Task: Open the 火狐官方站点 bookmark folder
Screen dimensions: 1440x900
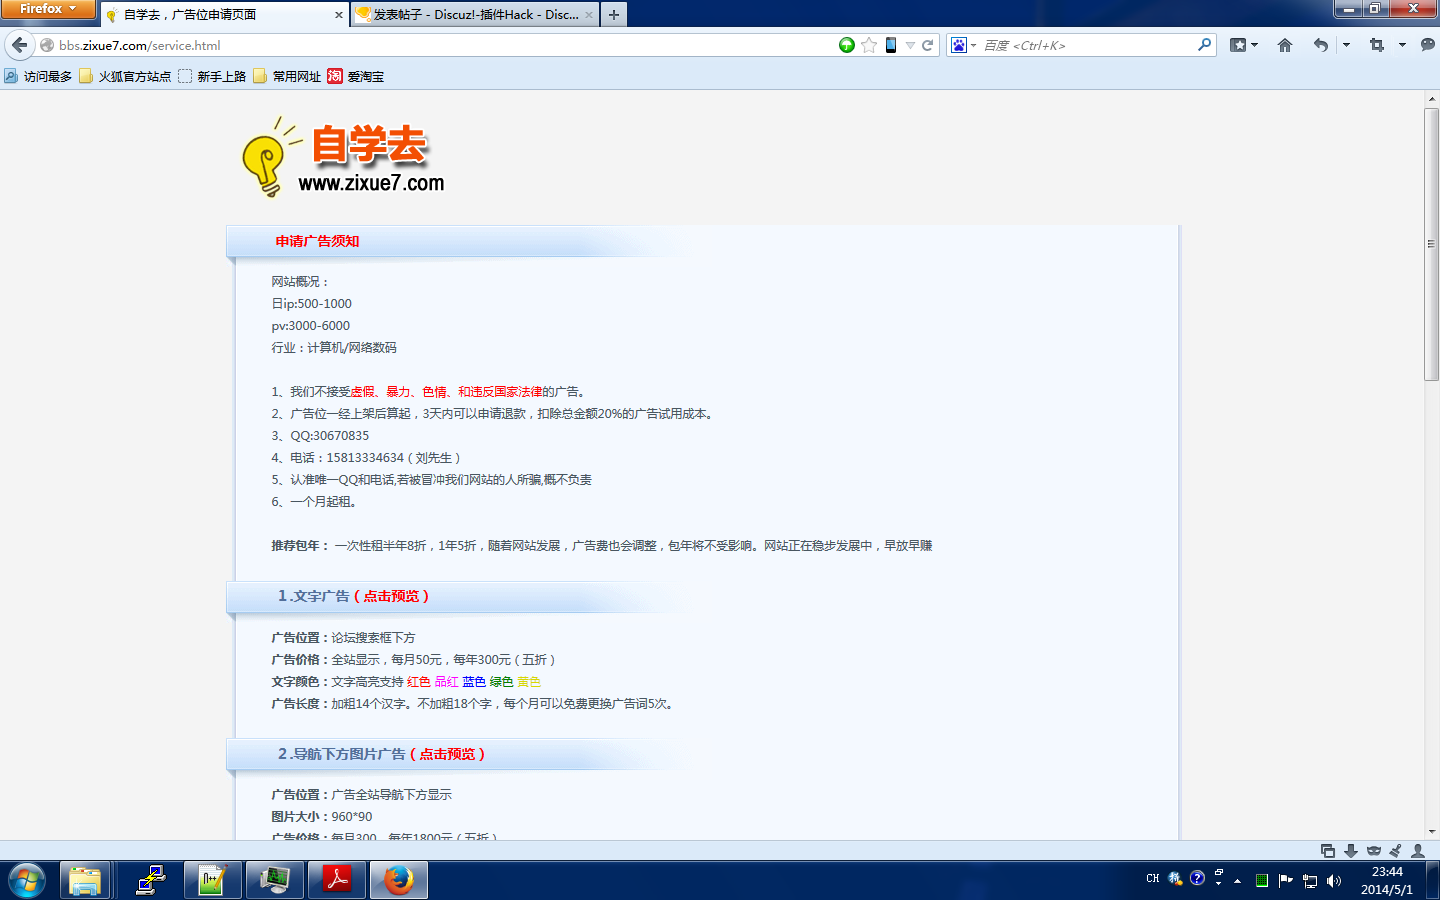Action: [125, 76]
